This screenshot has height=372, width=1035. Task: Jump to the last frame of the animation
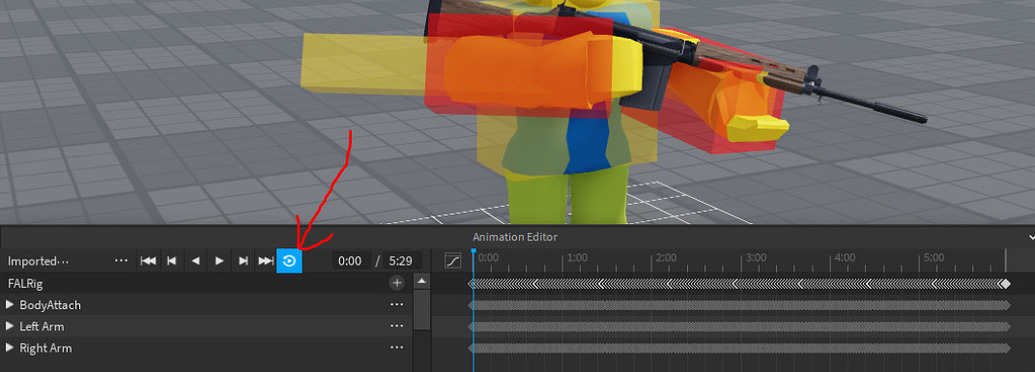(x=266, y=261)
